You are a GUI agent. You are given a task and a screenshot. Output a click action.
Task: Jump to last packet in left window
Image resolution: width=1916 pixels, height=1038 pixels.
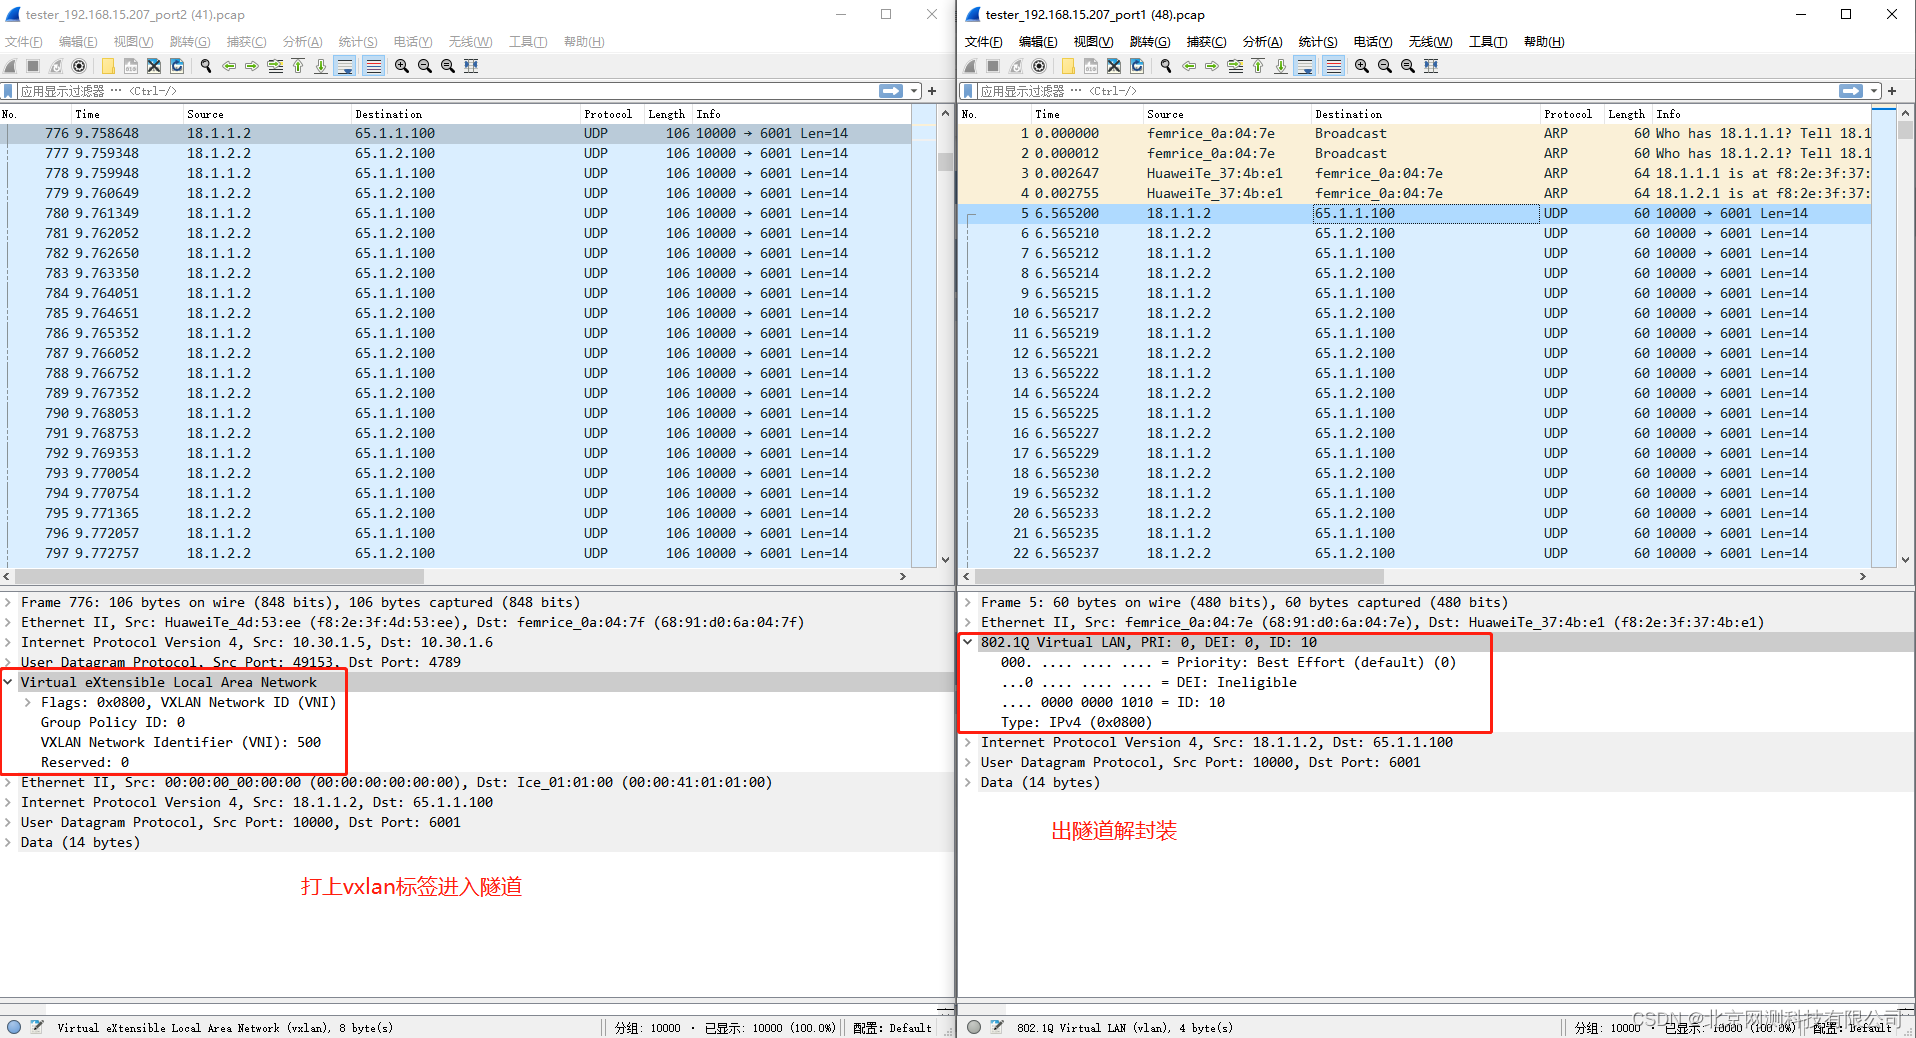(321, 66)
